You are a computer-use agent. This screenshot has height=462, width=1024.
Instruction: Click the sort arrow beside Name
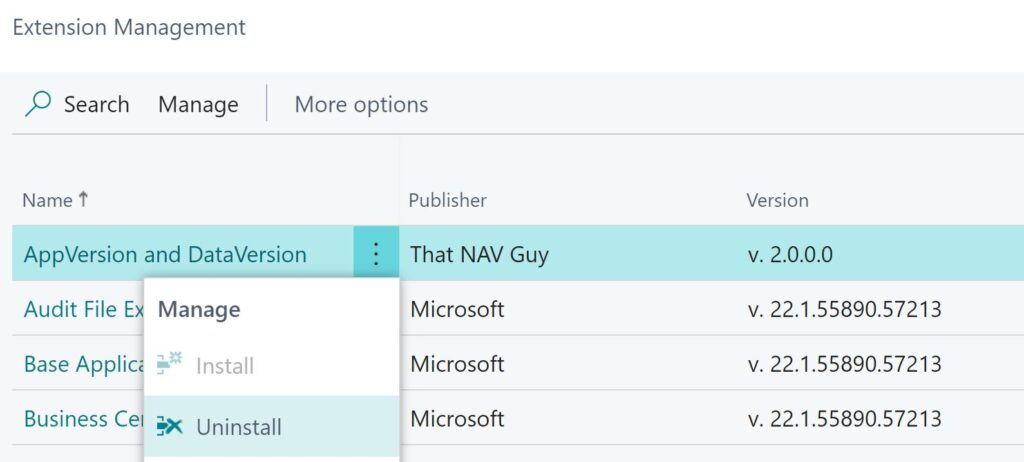(83, 199)
